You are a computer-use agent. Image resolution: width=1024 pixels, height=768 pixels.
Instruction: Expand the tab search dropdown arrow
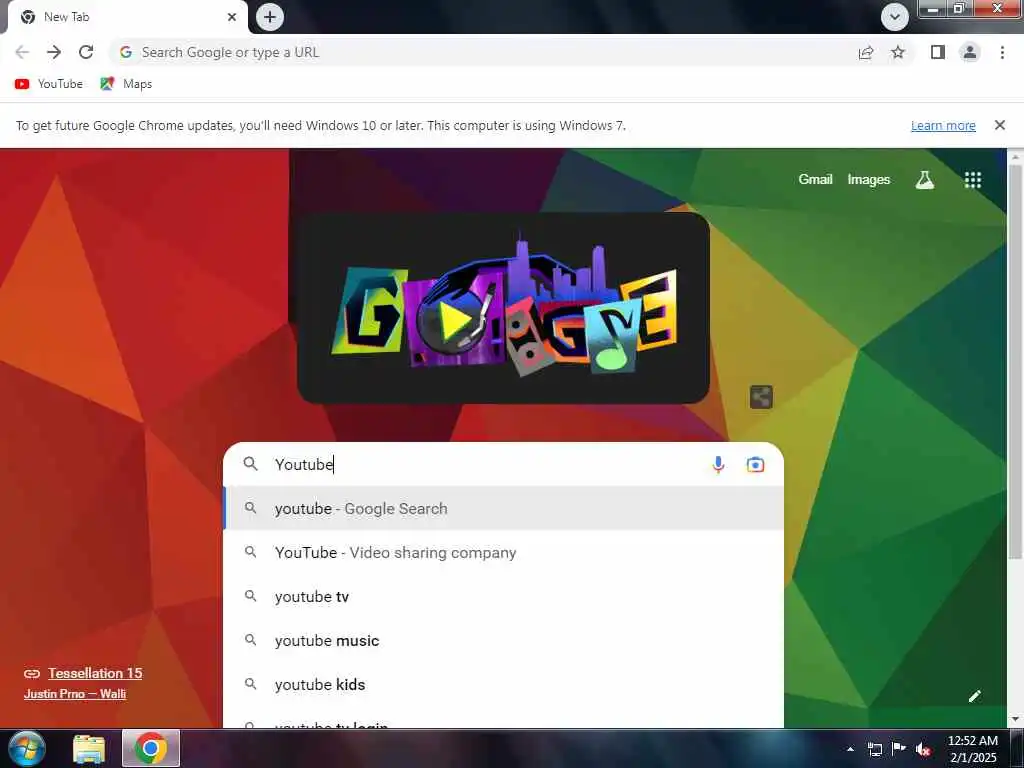[895, 17]
